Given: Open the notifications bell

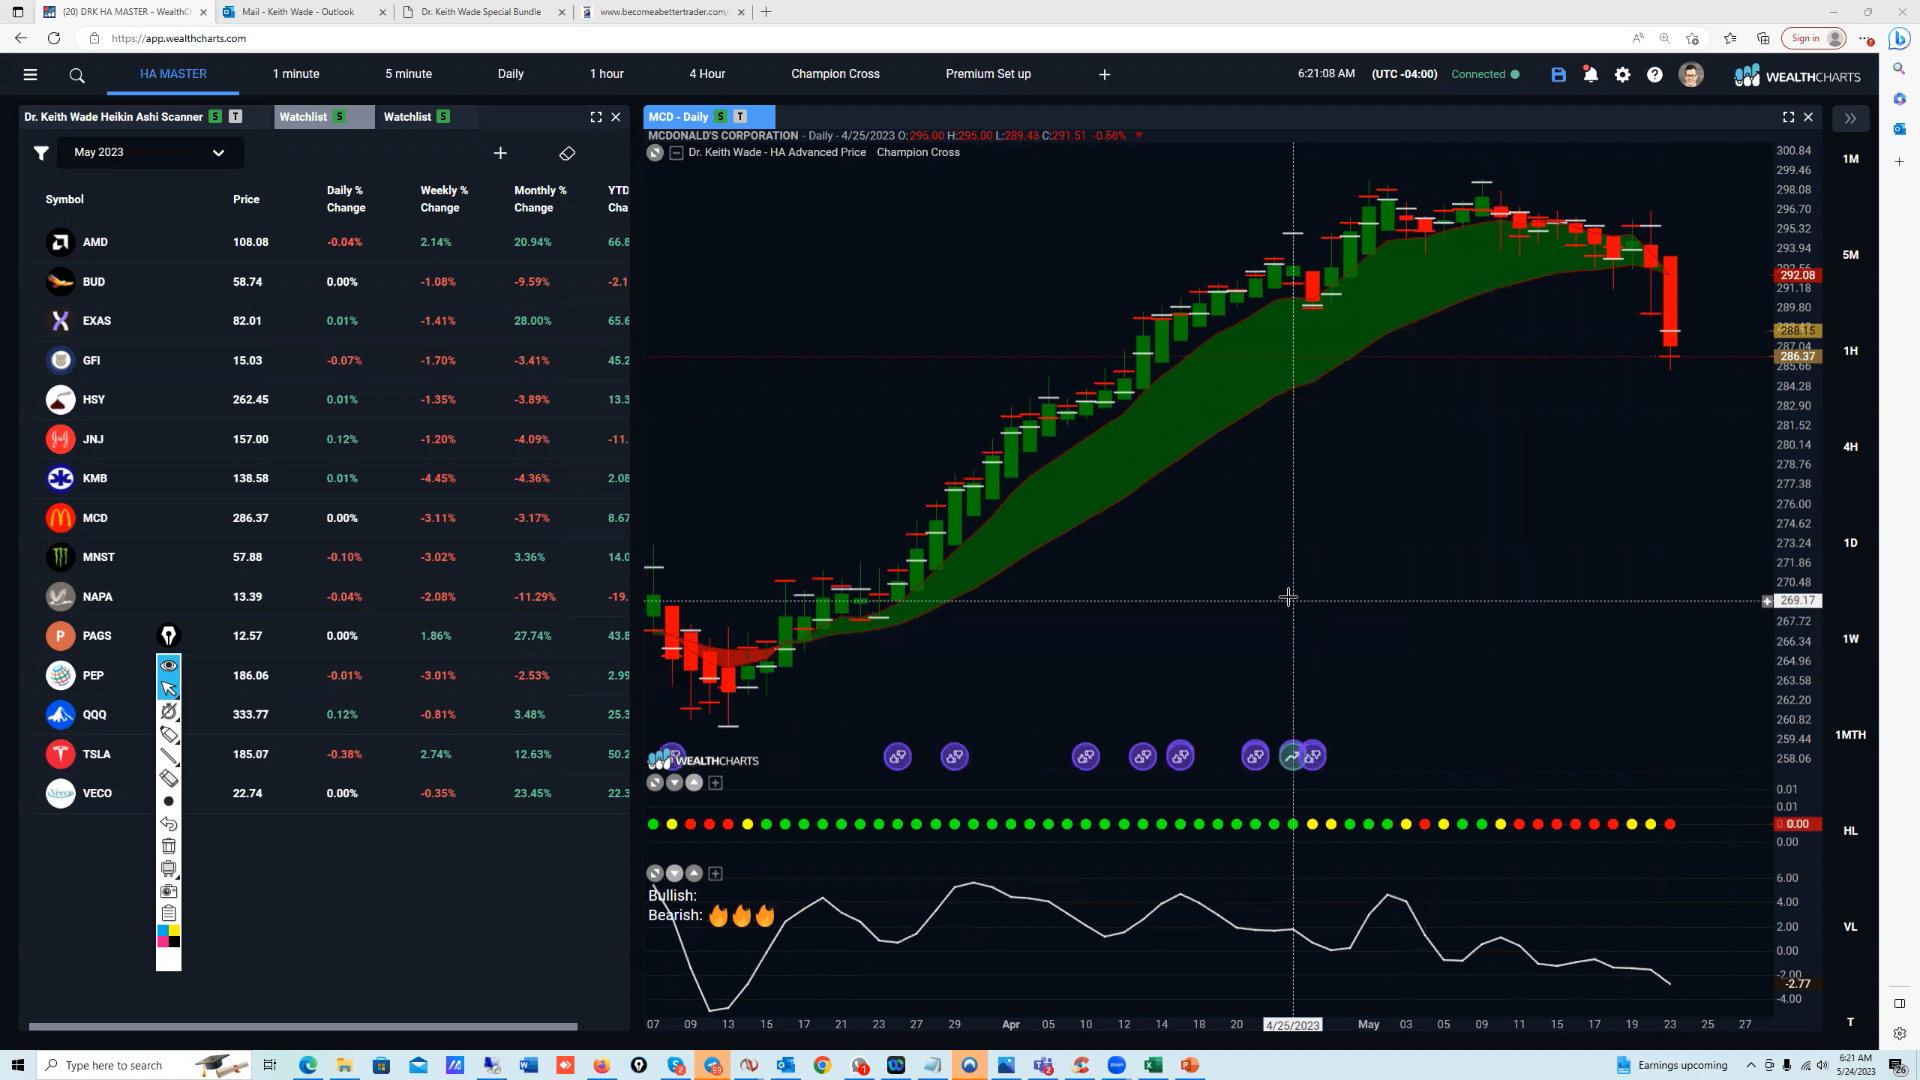Looking at the screenshot, I should coord(1590,74).
